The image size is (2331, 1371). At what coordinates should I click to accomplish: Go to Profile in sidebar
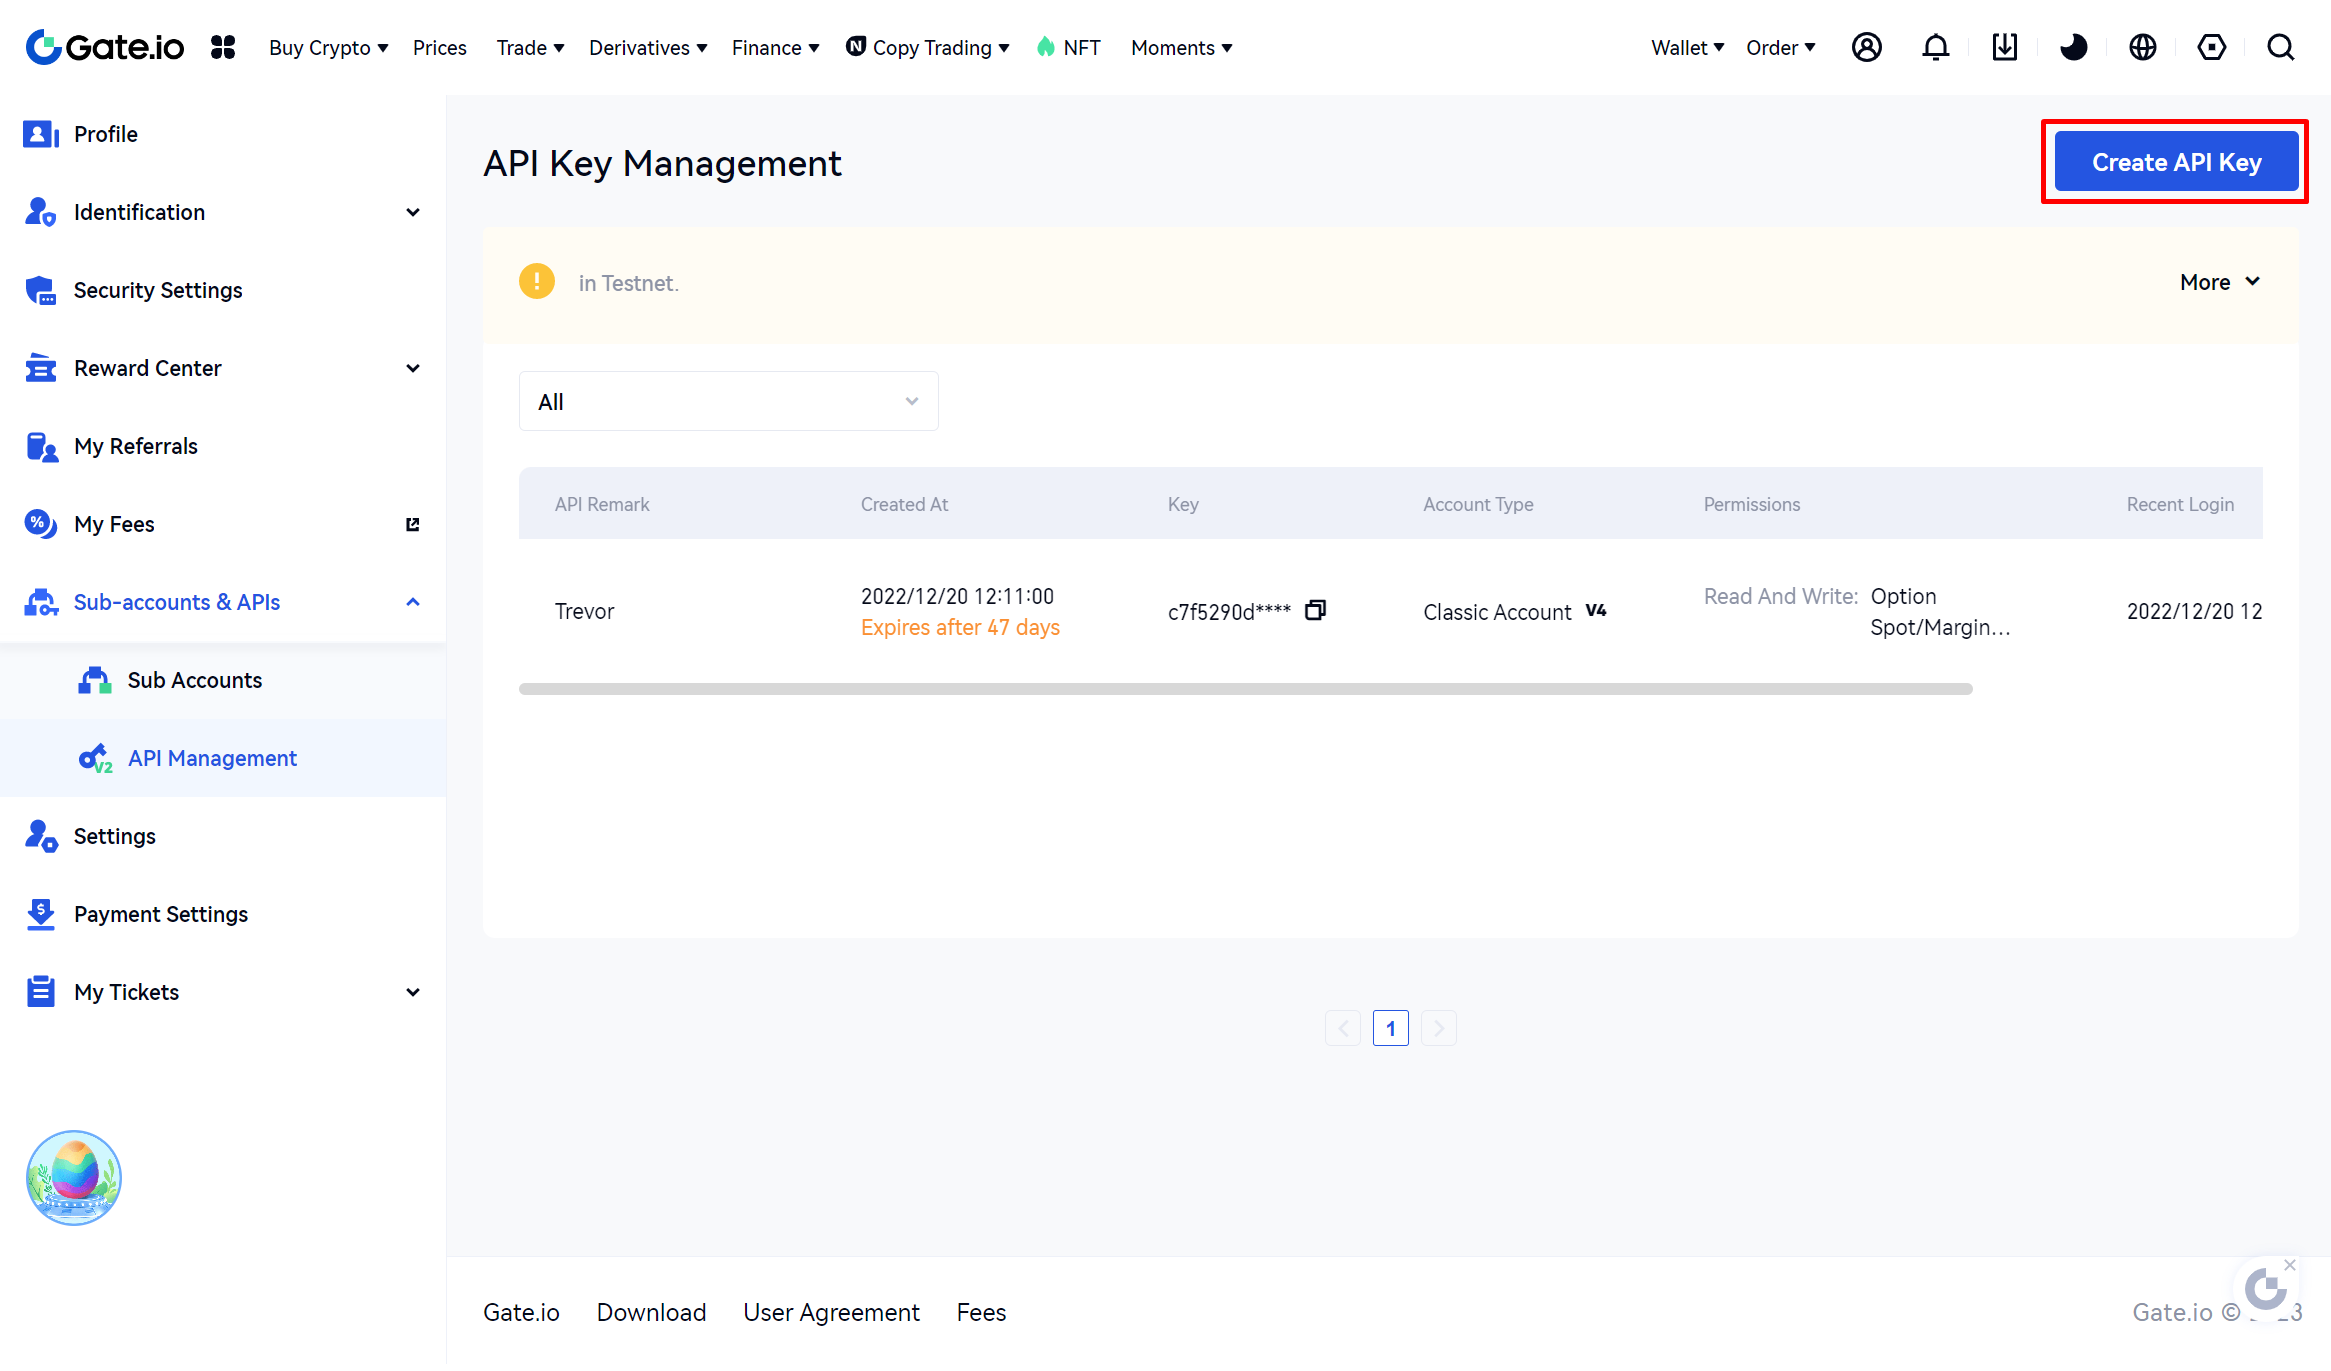(x=106, y=134)
